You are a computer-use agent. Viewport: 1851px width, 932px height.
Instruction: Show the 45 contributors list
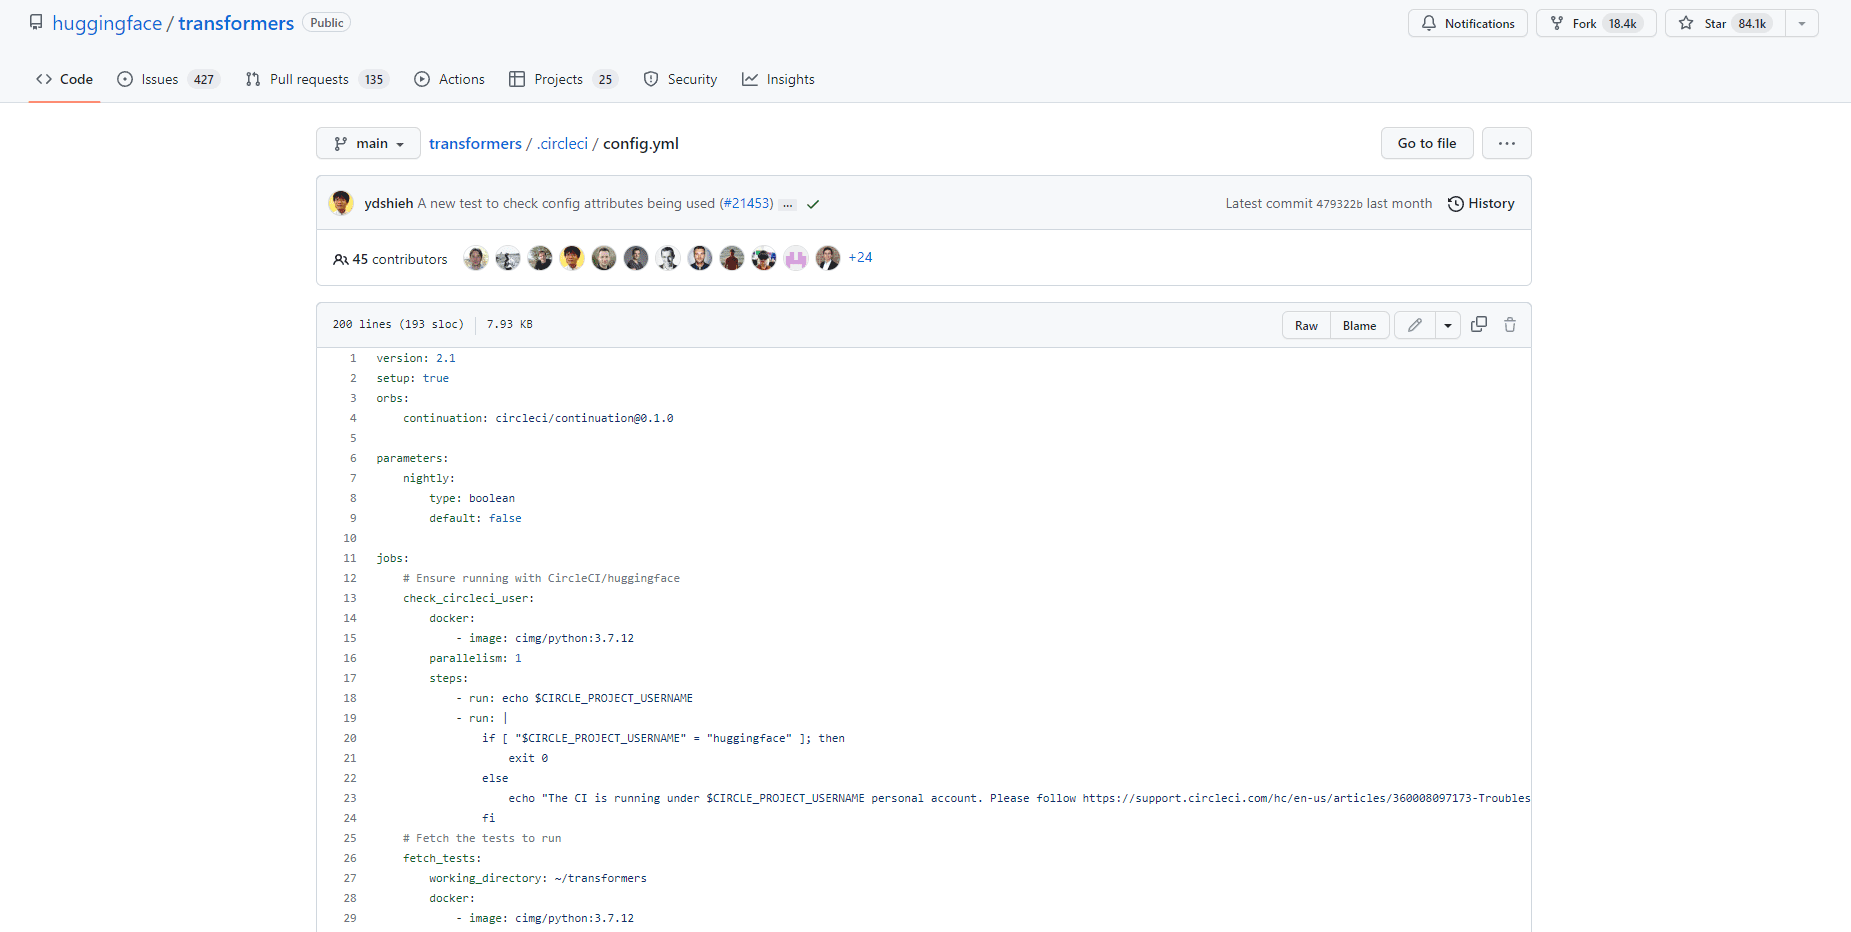click(x=390, y=259)
